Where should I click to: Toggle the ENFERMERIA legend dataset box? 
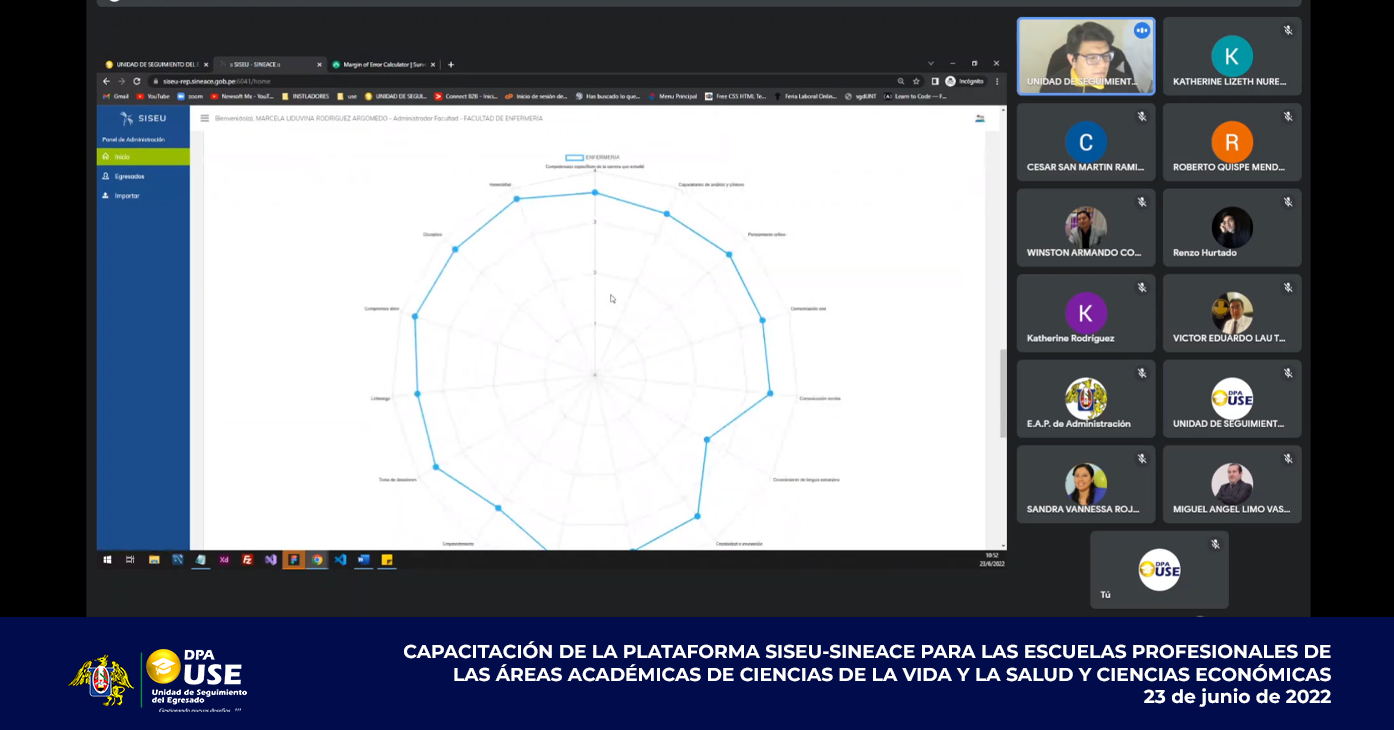coord(574,157)
